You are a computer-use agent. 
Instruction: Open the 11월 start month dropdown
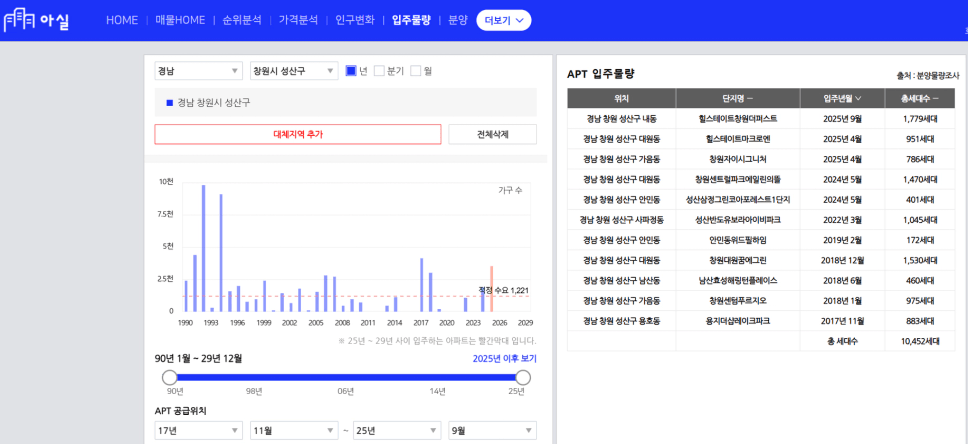pyautogui.click(x=294, y=430)
